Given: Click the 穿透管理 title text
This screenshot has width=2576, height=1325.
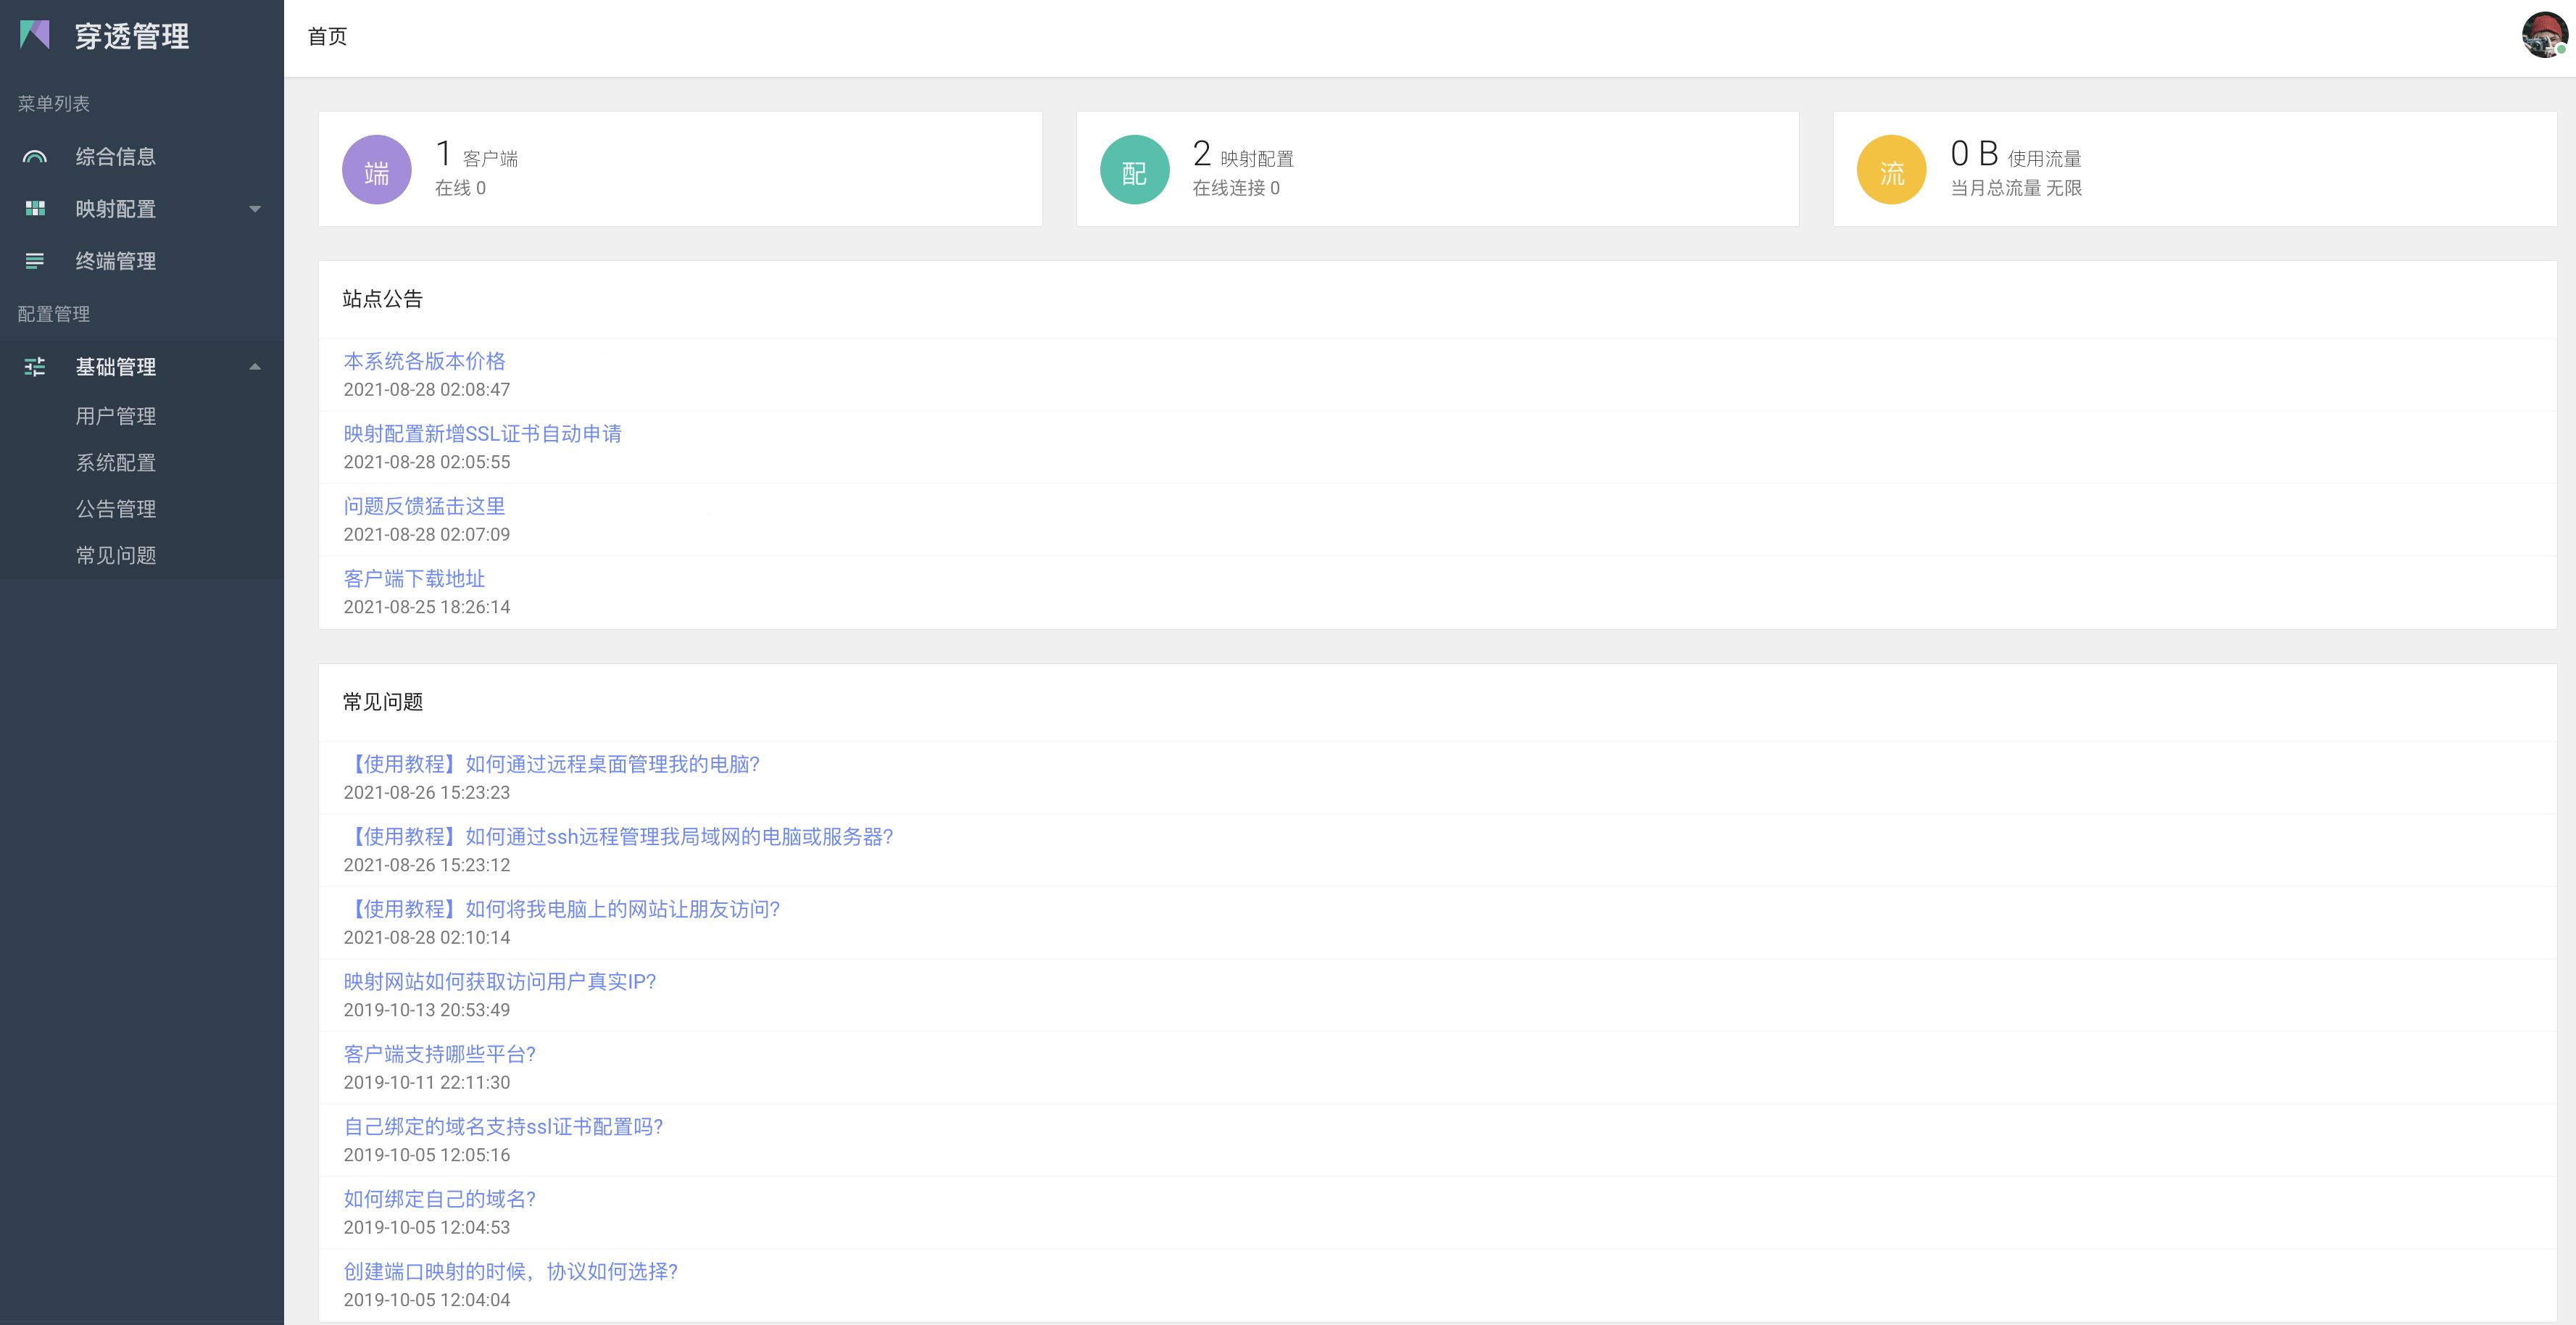Looking at the screenshot, I should coord(132,36).
